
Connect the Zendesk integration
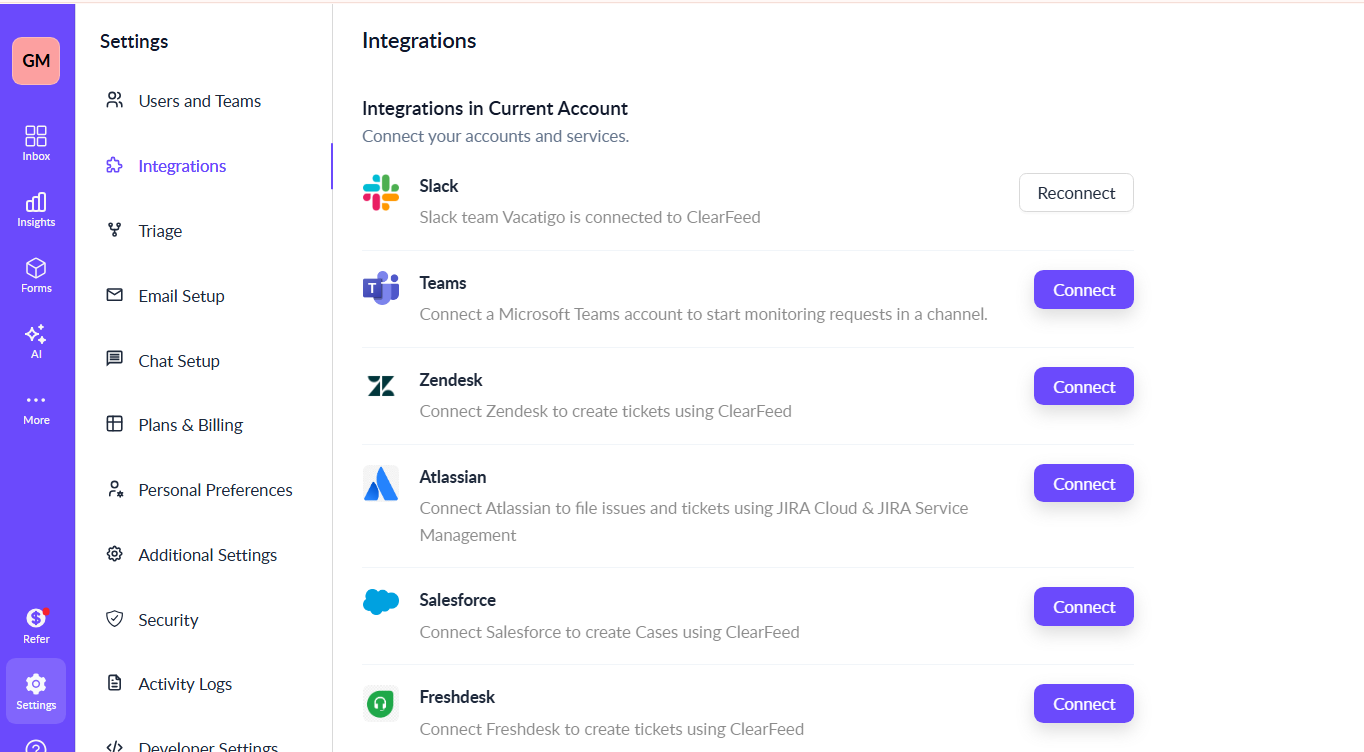tap(1083, 387)
